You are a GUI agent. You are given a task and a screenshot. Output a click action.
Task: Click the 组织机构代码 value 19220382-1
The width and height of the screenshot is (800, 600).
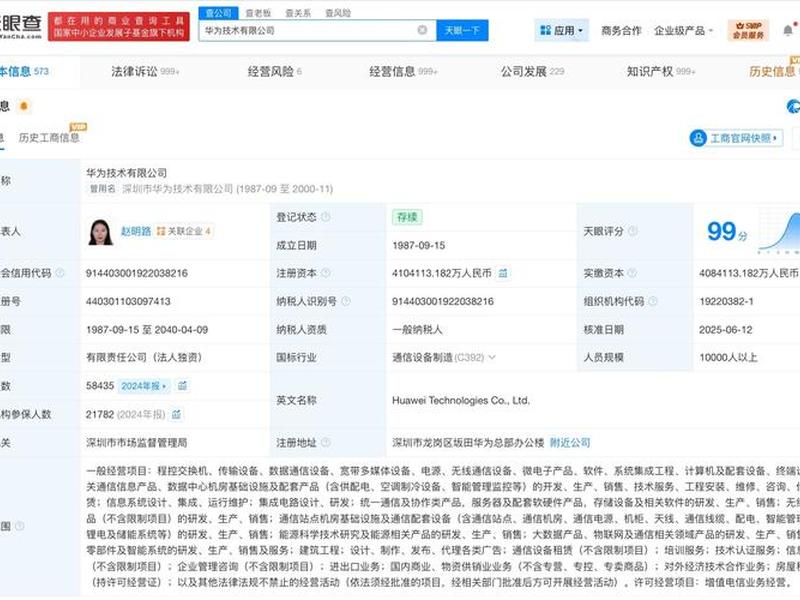(x=727, y=301)
